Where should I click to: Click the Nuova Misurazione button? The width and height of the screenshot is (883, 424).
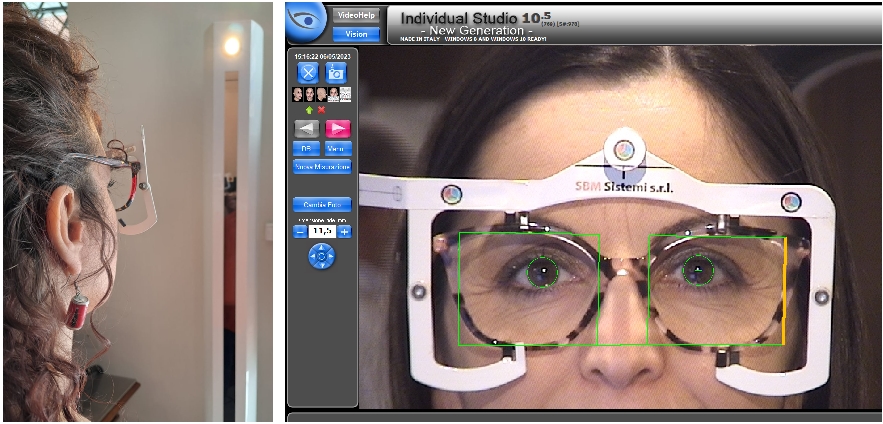(322, 167)
